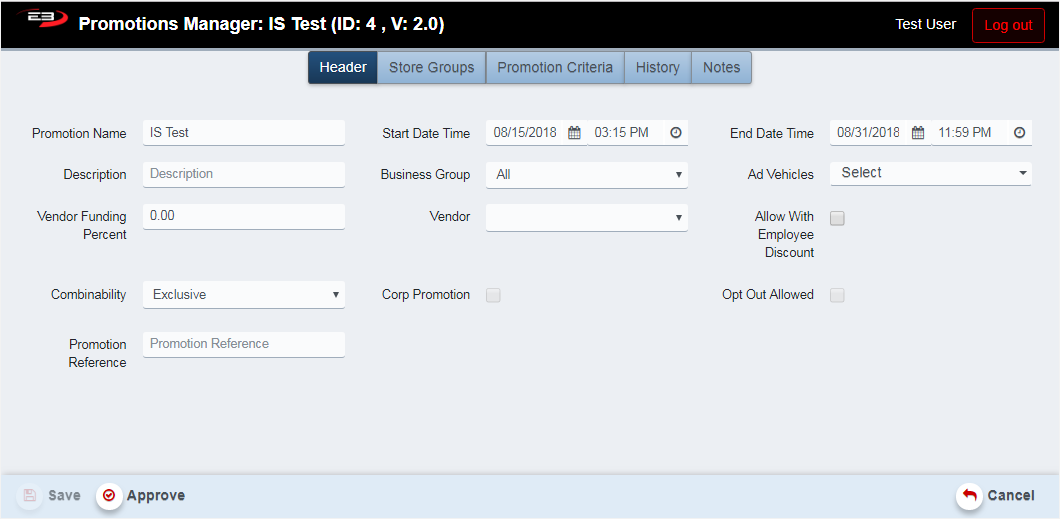Image resolution: width=1060 pixels, height=519 pixels.
Task: Toggle the Corp Promotion checkbox
Action: pos(493,295)
